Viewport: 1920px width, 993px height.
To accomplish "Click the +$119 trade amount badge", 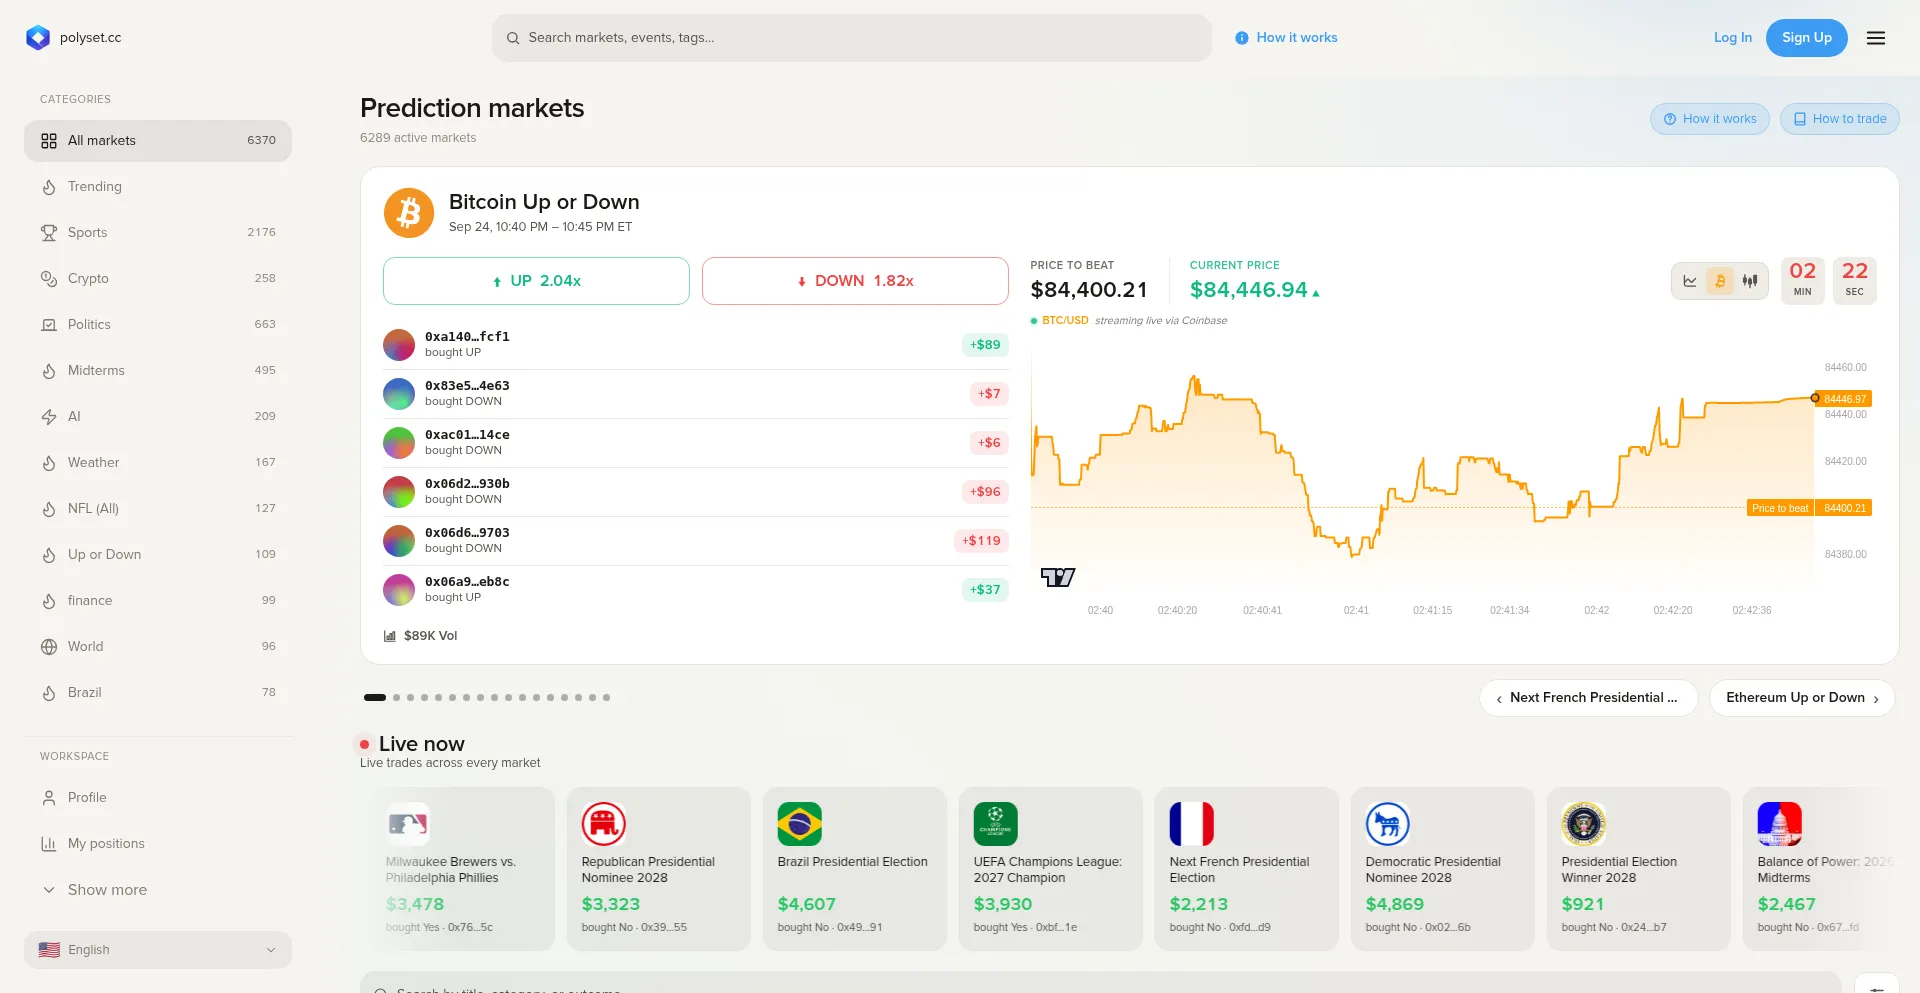I will (981, 541).
